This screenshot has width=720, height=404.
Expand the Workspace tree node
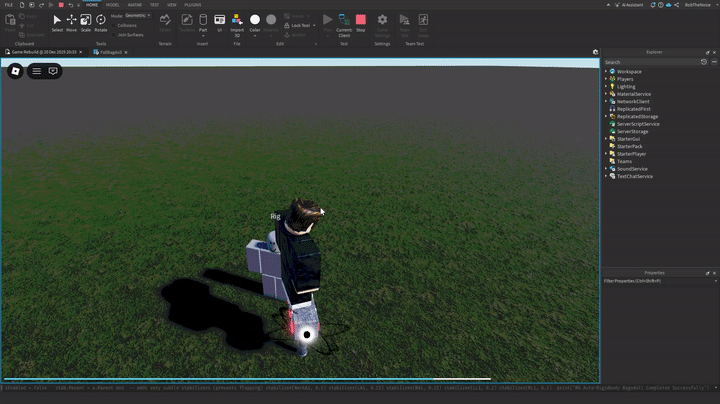tap(606, 72)
